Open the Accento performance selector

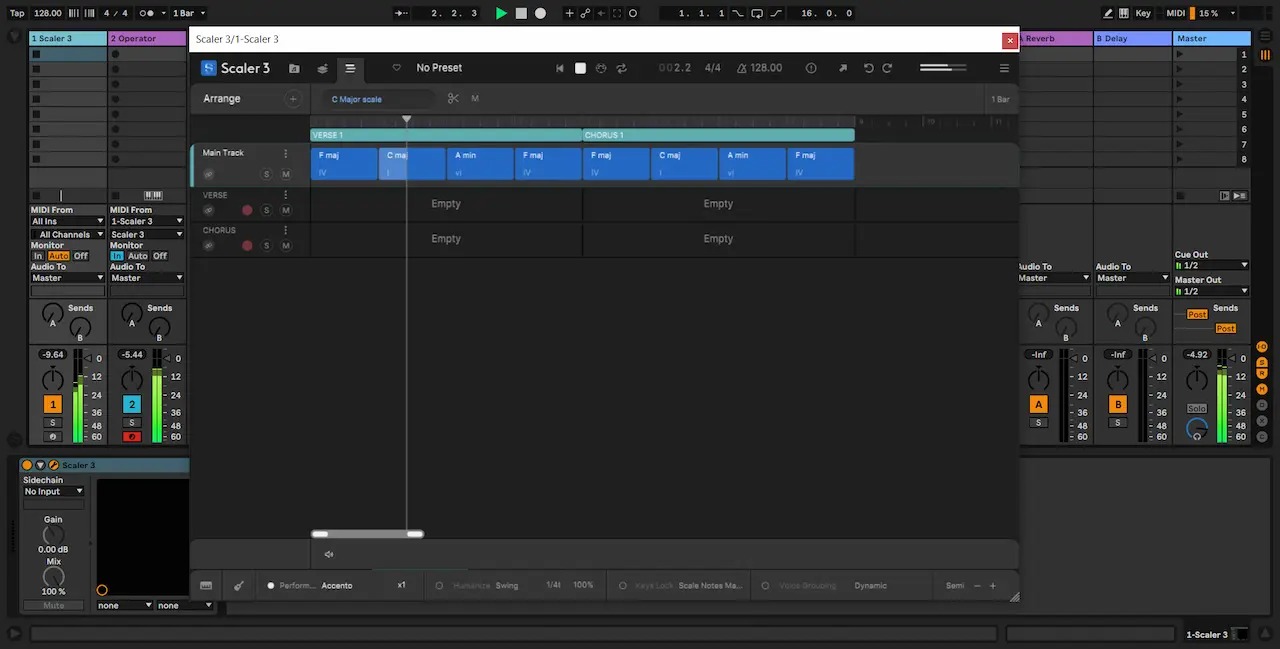[x=337, y=585]
